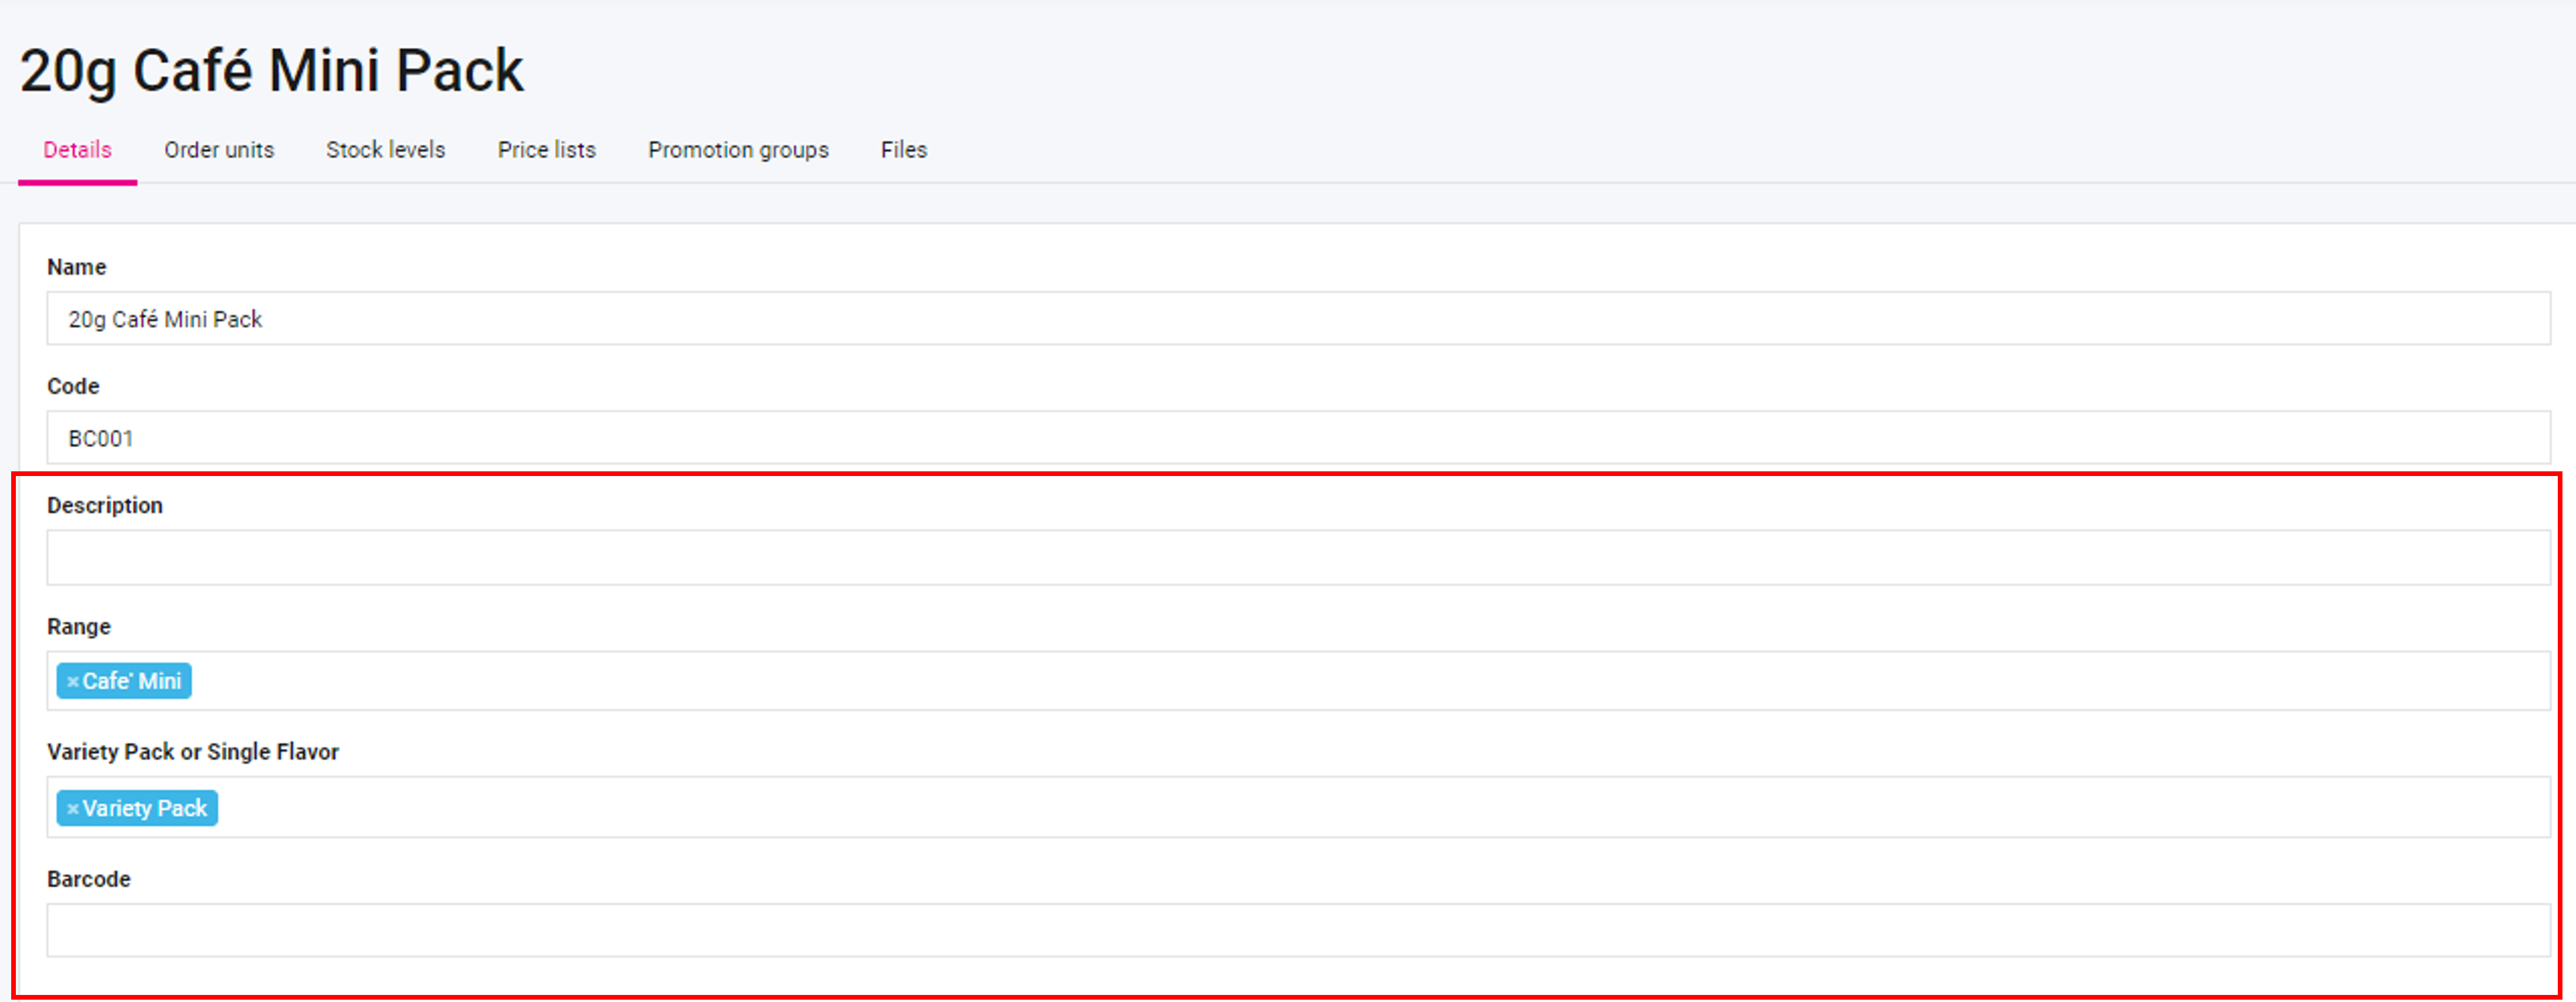Click the Variety Pack tag label

point(145,809)
